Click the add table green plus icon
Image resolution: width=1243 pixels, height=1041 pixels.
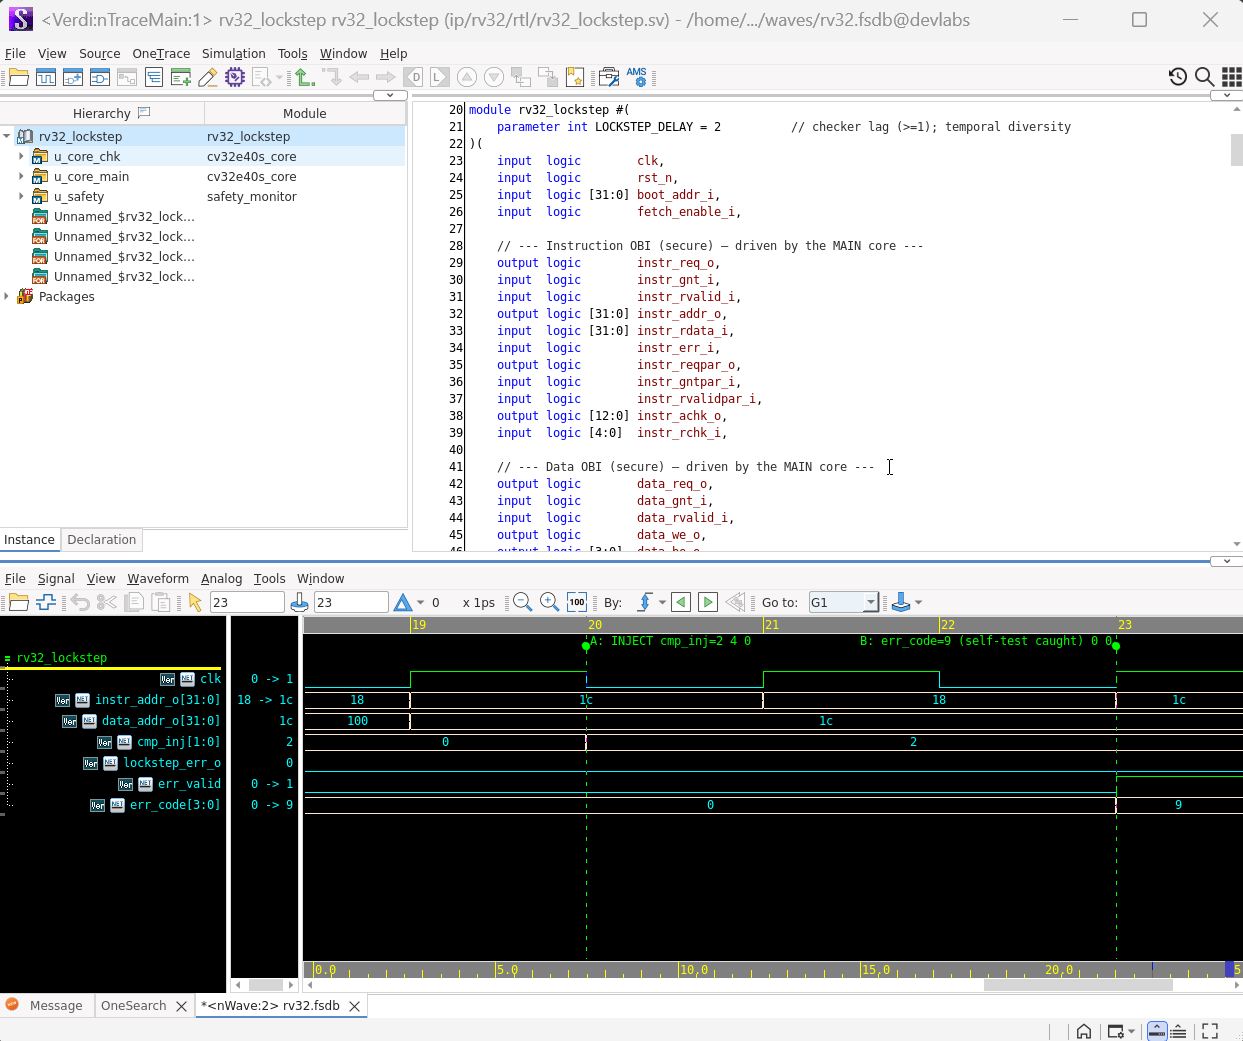[181, 77]
